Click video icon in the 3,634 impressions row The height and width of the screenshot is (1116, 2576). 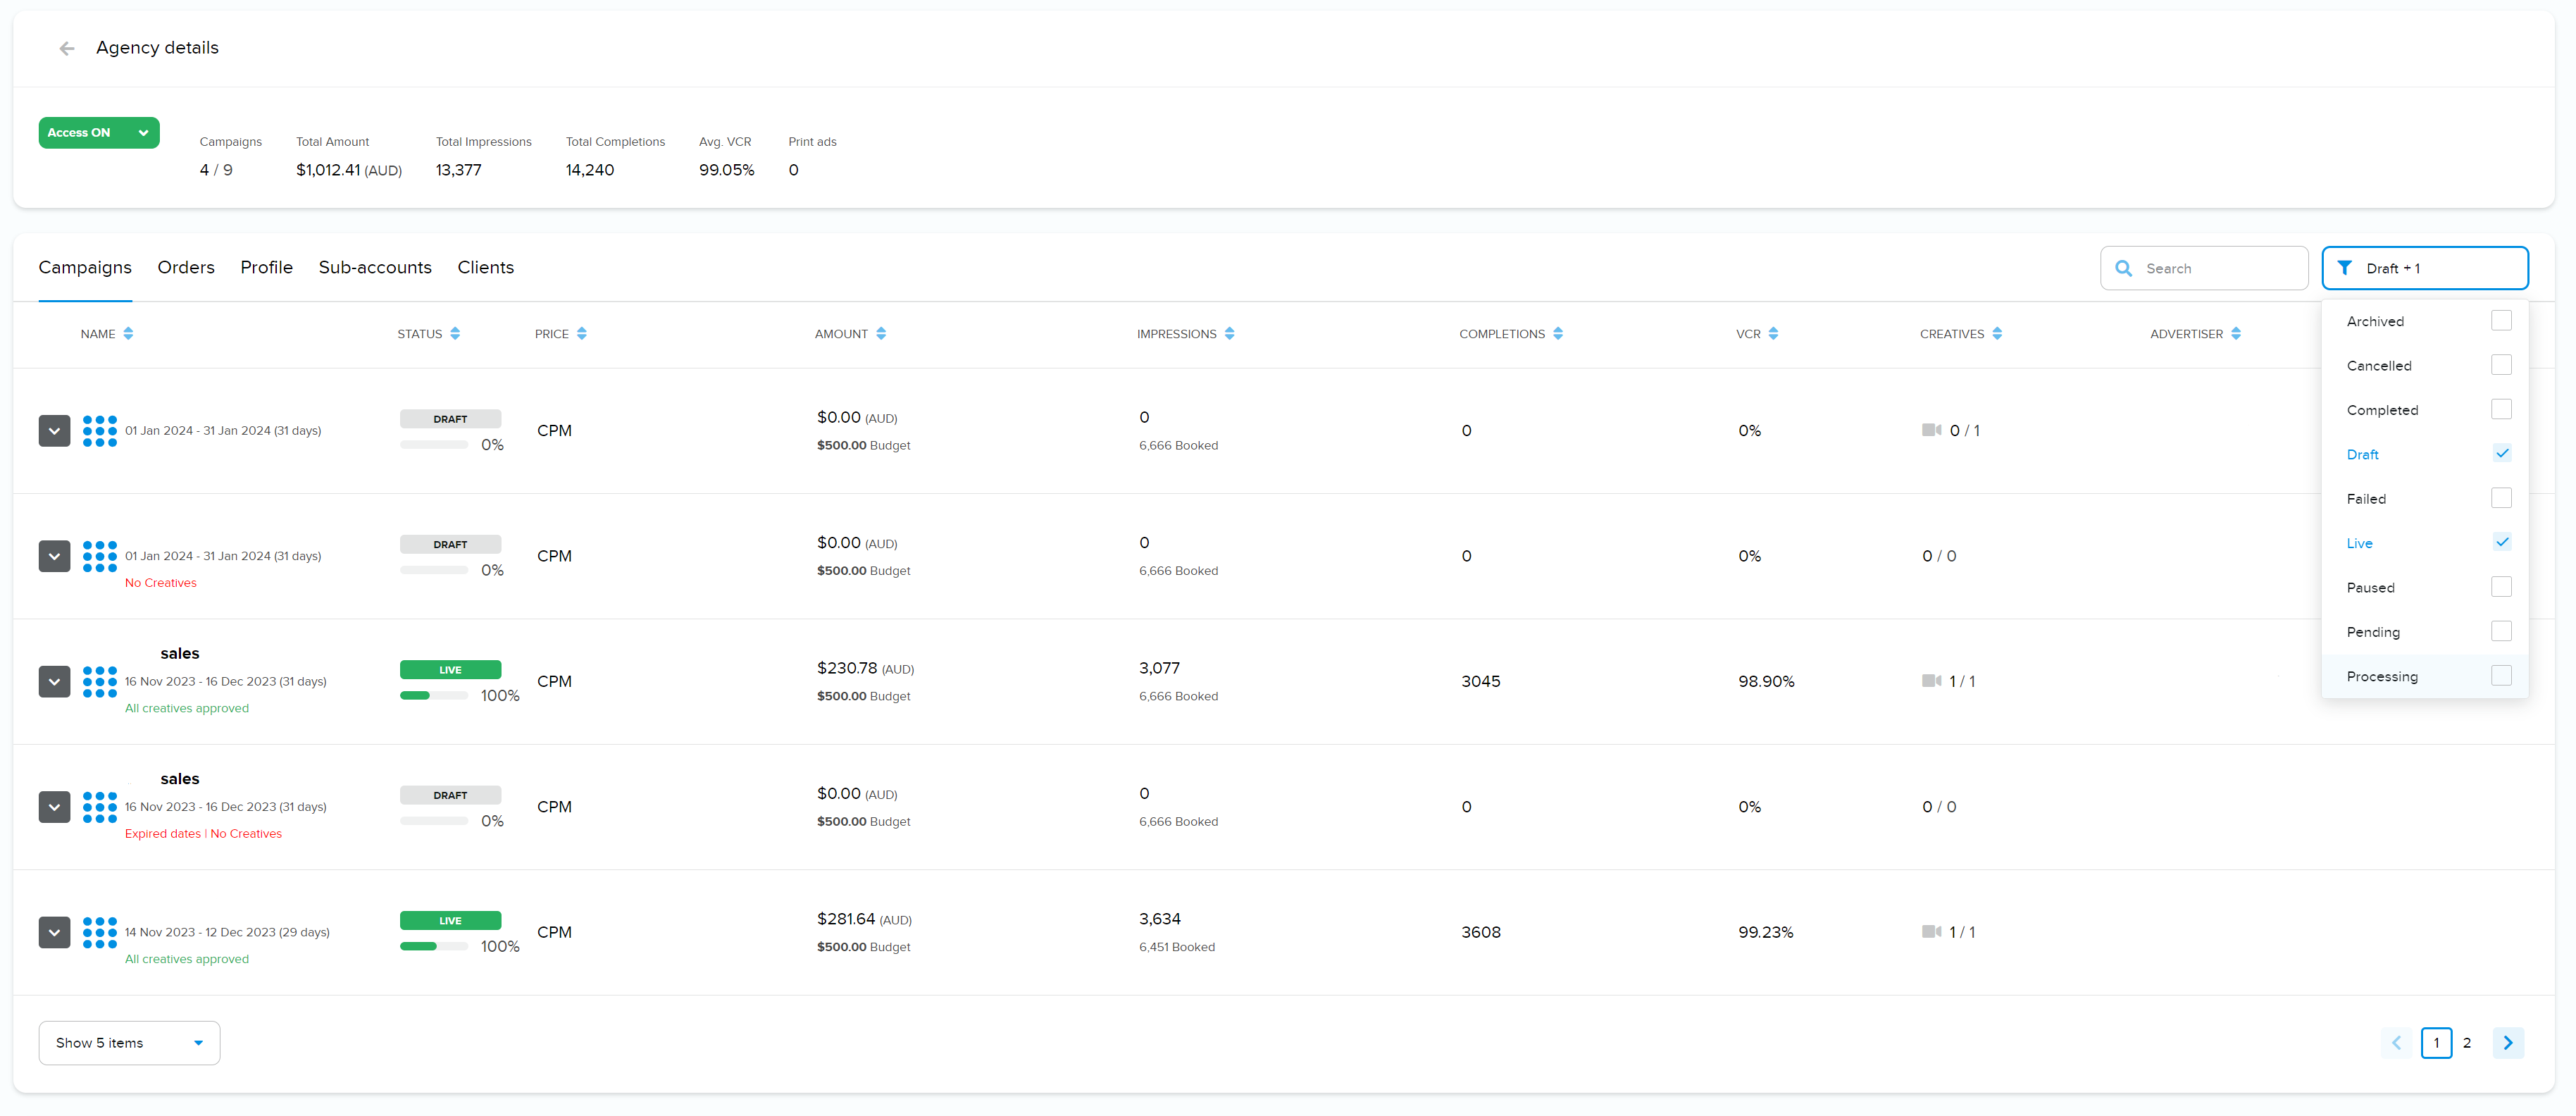pyautogui.click(x=1931, y=932)
